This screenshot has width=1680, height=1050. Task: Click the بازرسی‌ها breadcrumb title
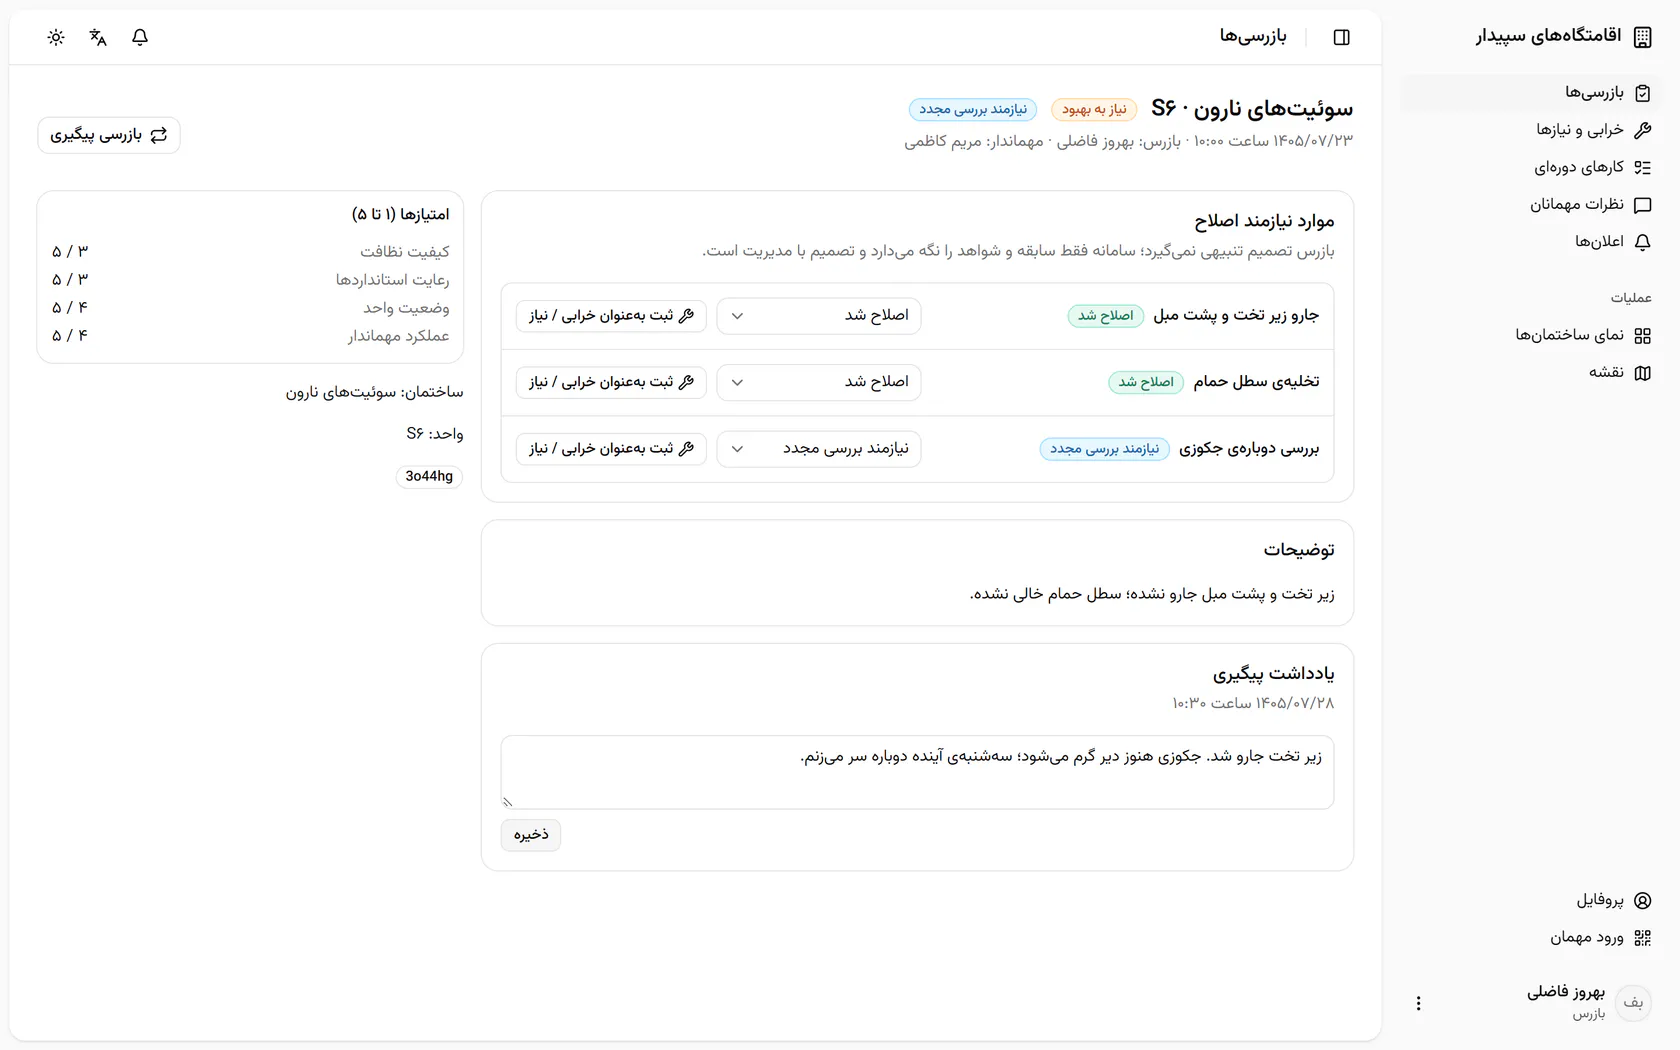pos(1253,37)
